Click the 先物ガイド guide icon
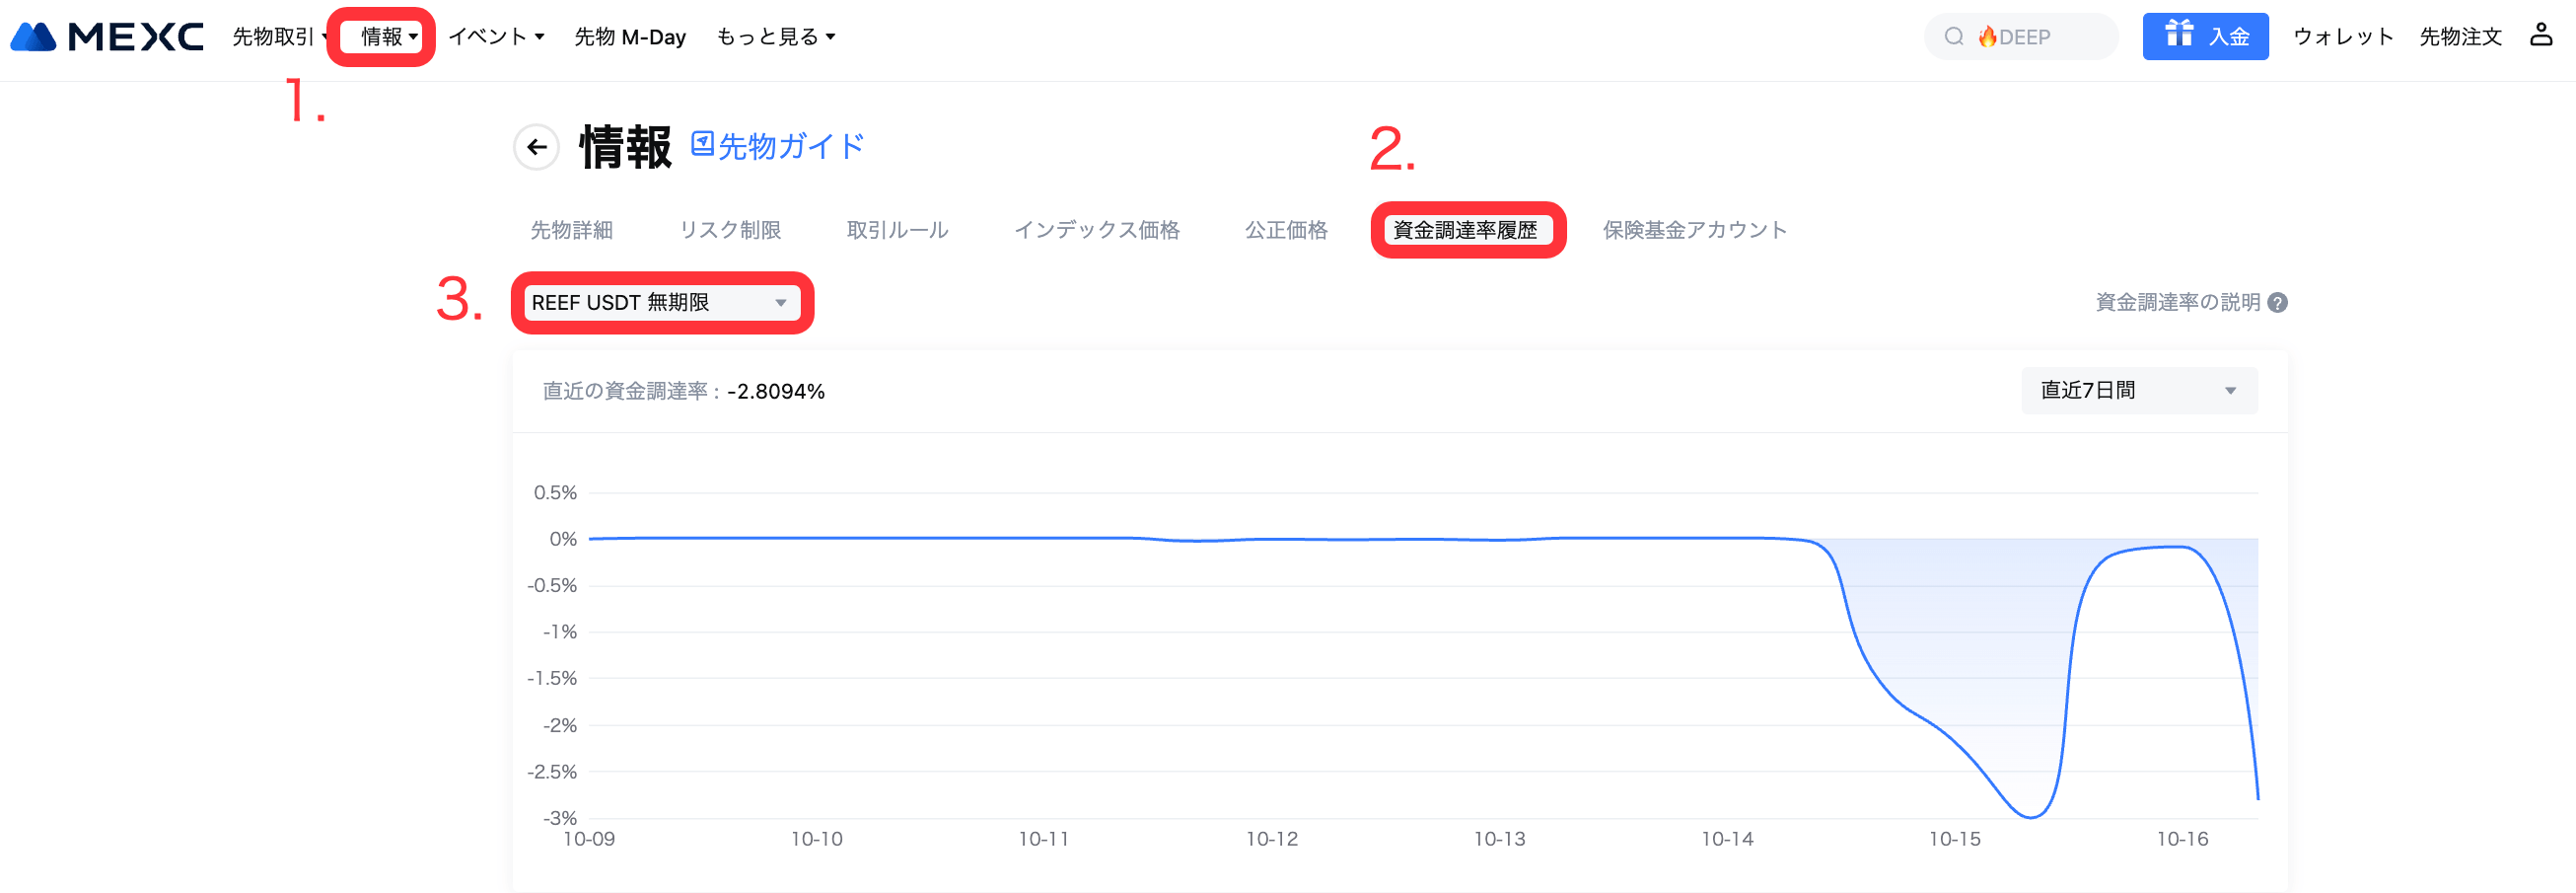The width and height of the screenshot is (2576, 893). 702,145
